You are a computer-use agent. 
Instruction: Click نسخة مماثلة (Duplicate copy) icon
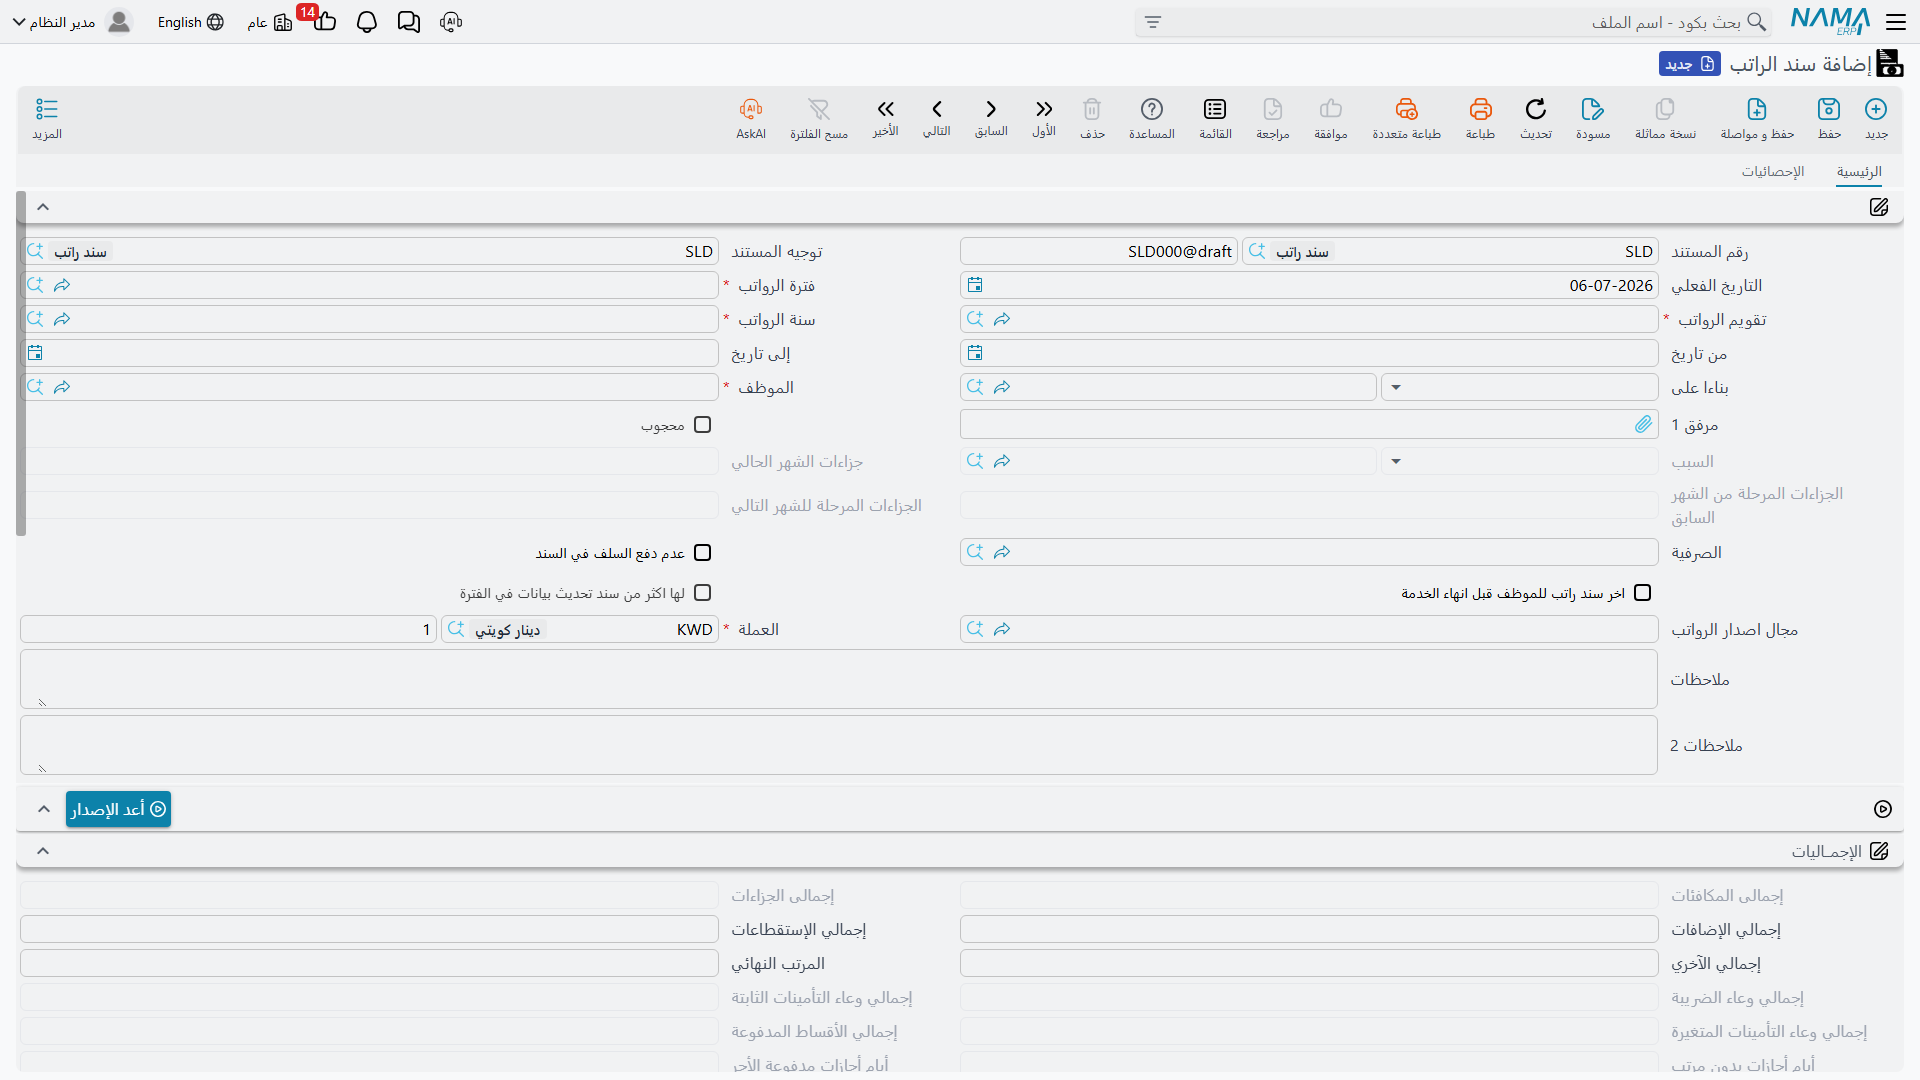pyautogui.click(x=1665, y=109)
